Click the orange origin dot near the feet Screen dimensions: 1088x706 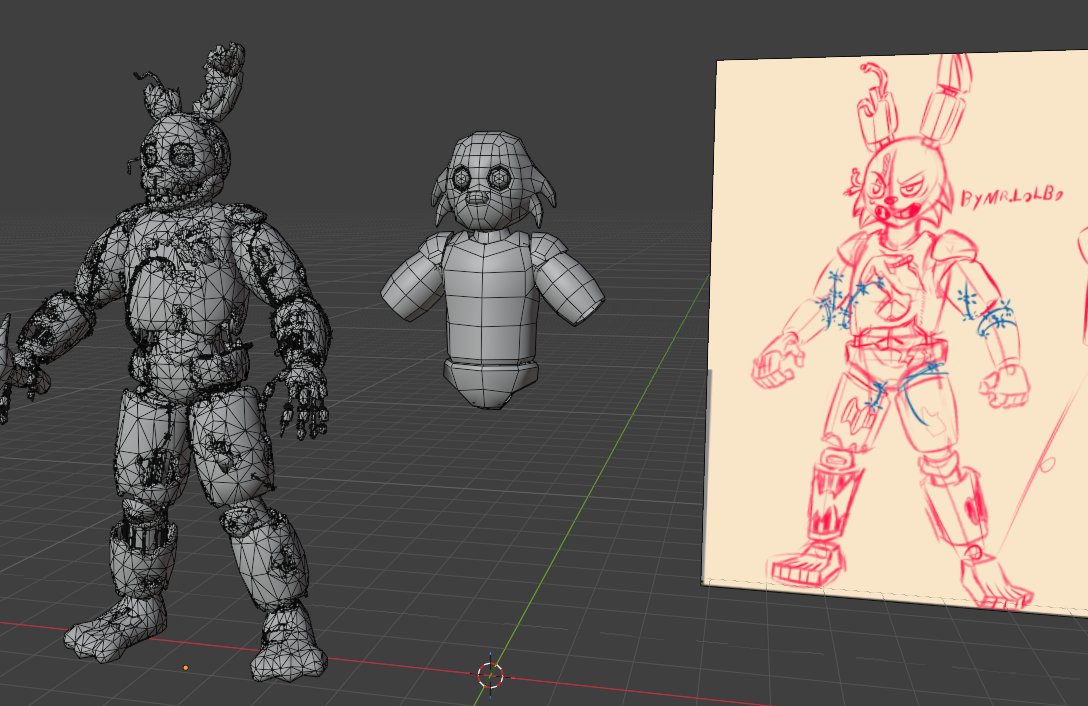click(x=186, y=668)
